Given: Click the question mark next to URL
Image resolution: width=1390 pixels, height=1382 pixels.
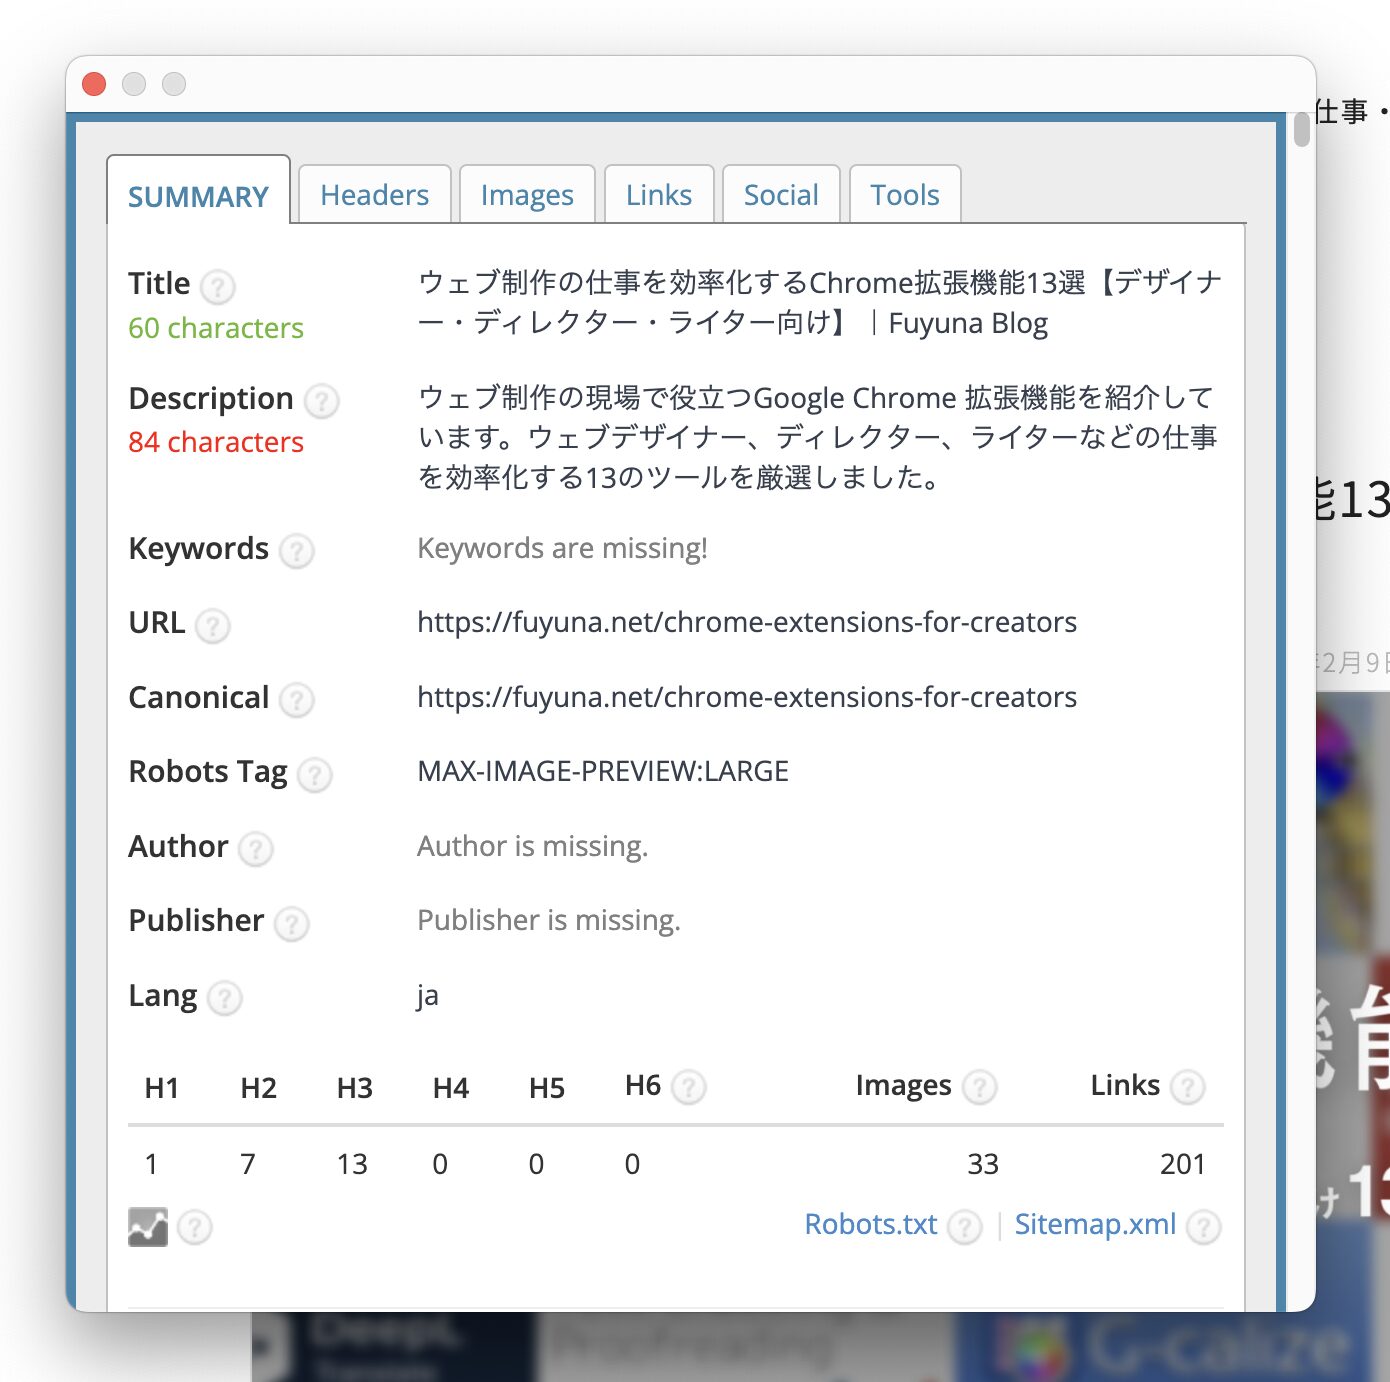Looking at the screenshot, I should tap(212, 626).
